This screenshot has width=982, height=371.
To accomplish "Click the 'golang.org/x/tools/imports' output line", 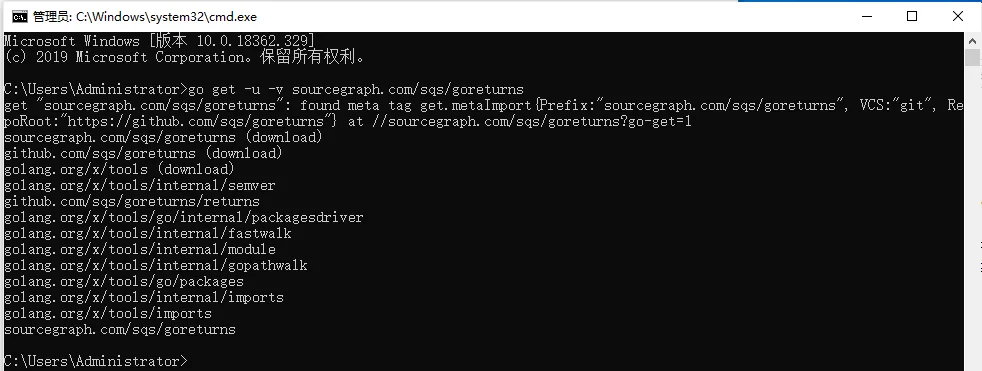I will click(x=108, y=313).
